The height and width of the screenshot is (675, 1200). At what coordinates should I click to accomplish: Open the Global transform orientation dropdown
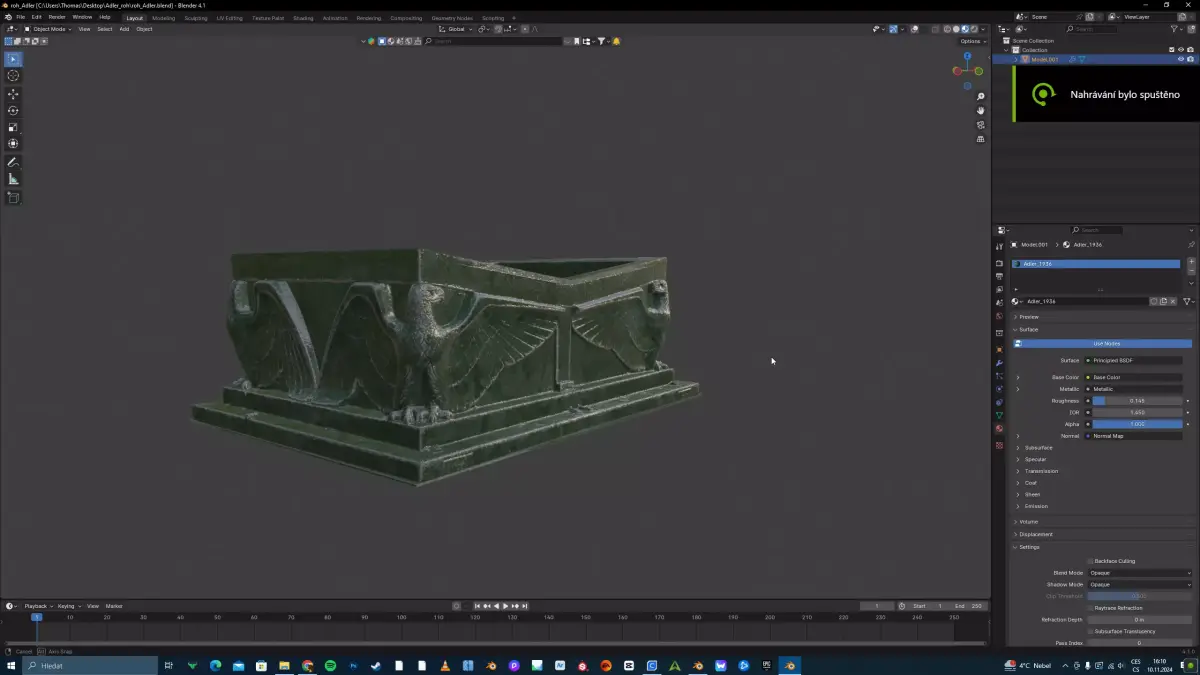click(456, 29)
